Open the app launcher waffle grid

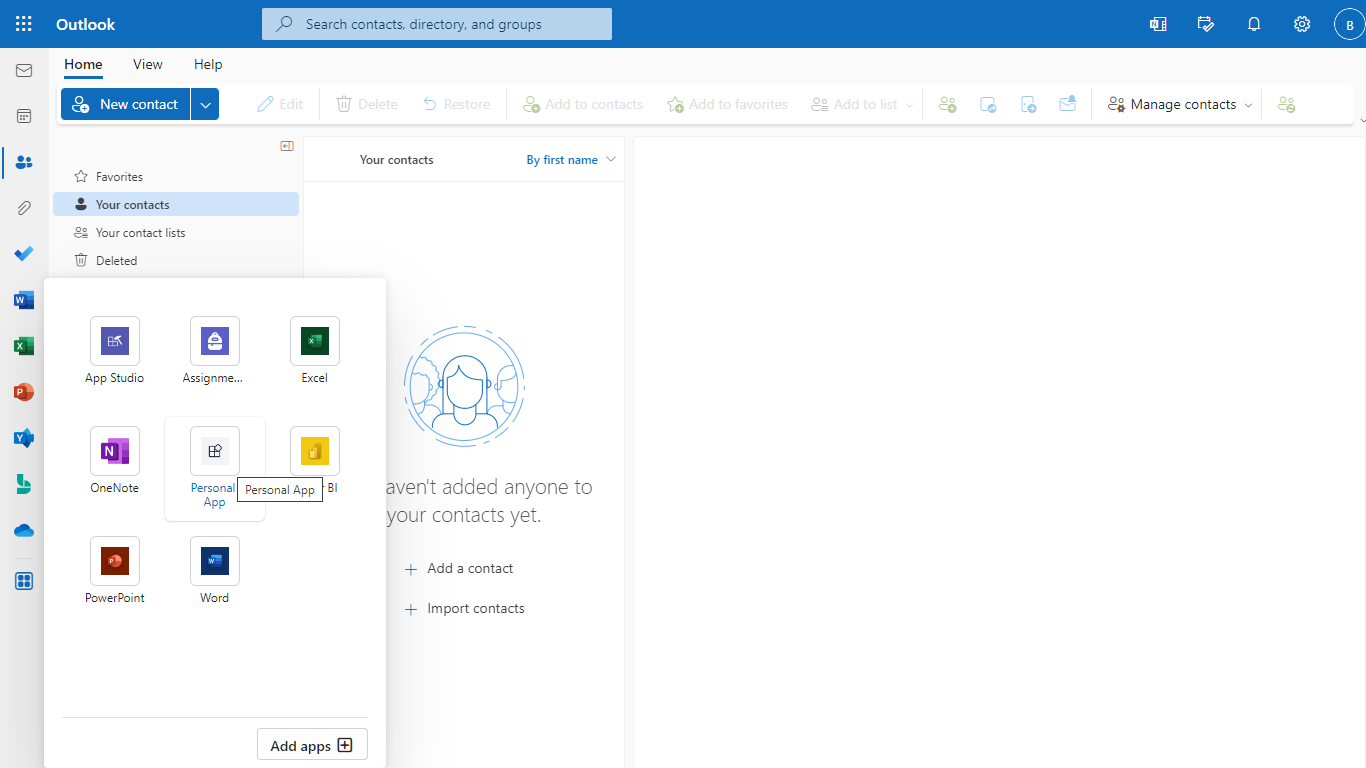pos(24,24)
